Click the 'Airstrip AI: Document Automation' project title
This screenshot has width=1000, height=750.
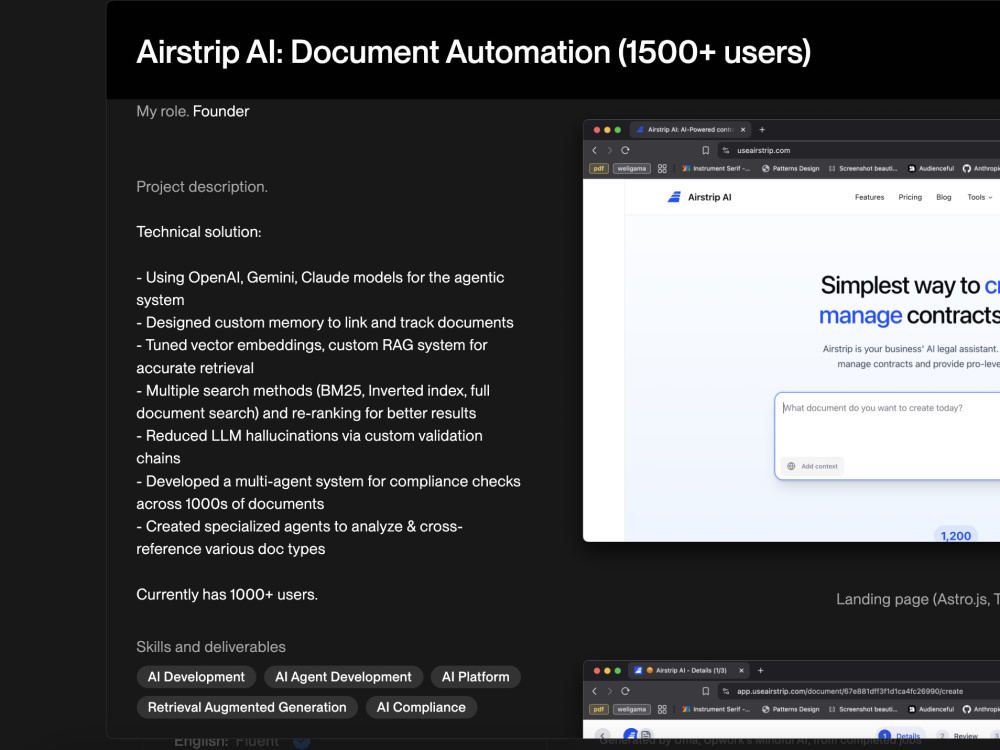pyautogui.click(x=473, y=52)
